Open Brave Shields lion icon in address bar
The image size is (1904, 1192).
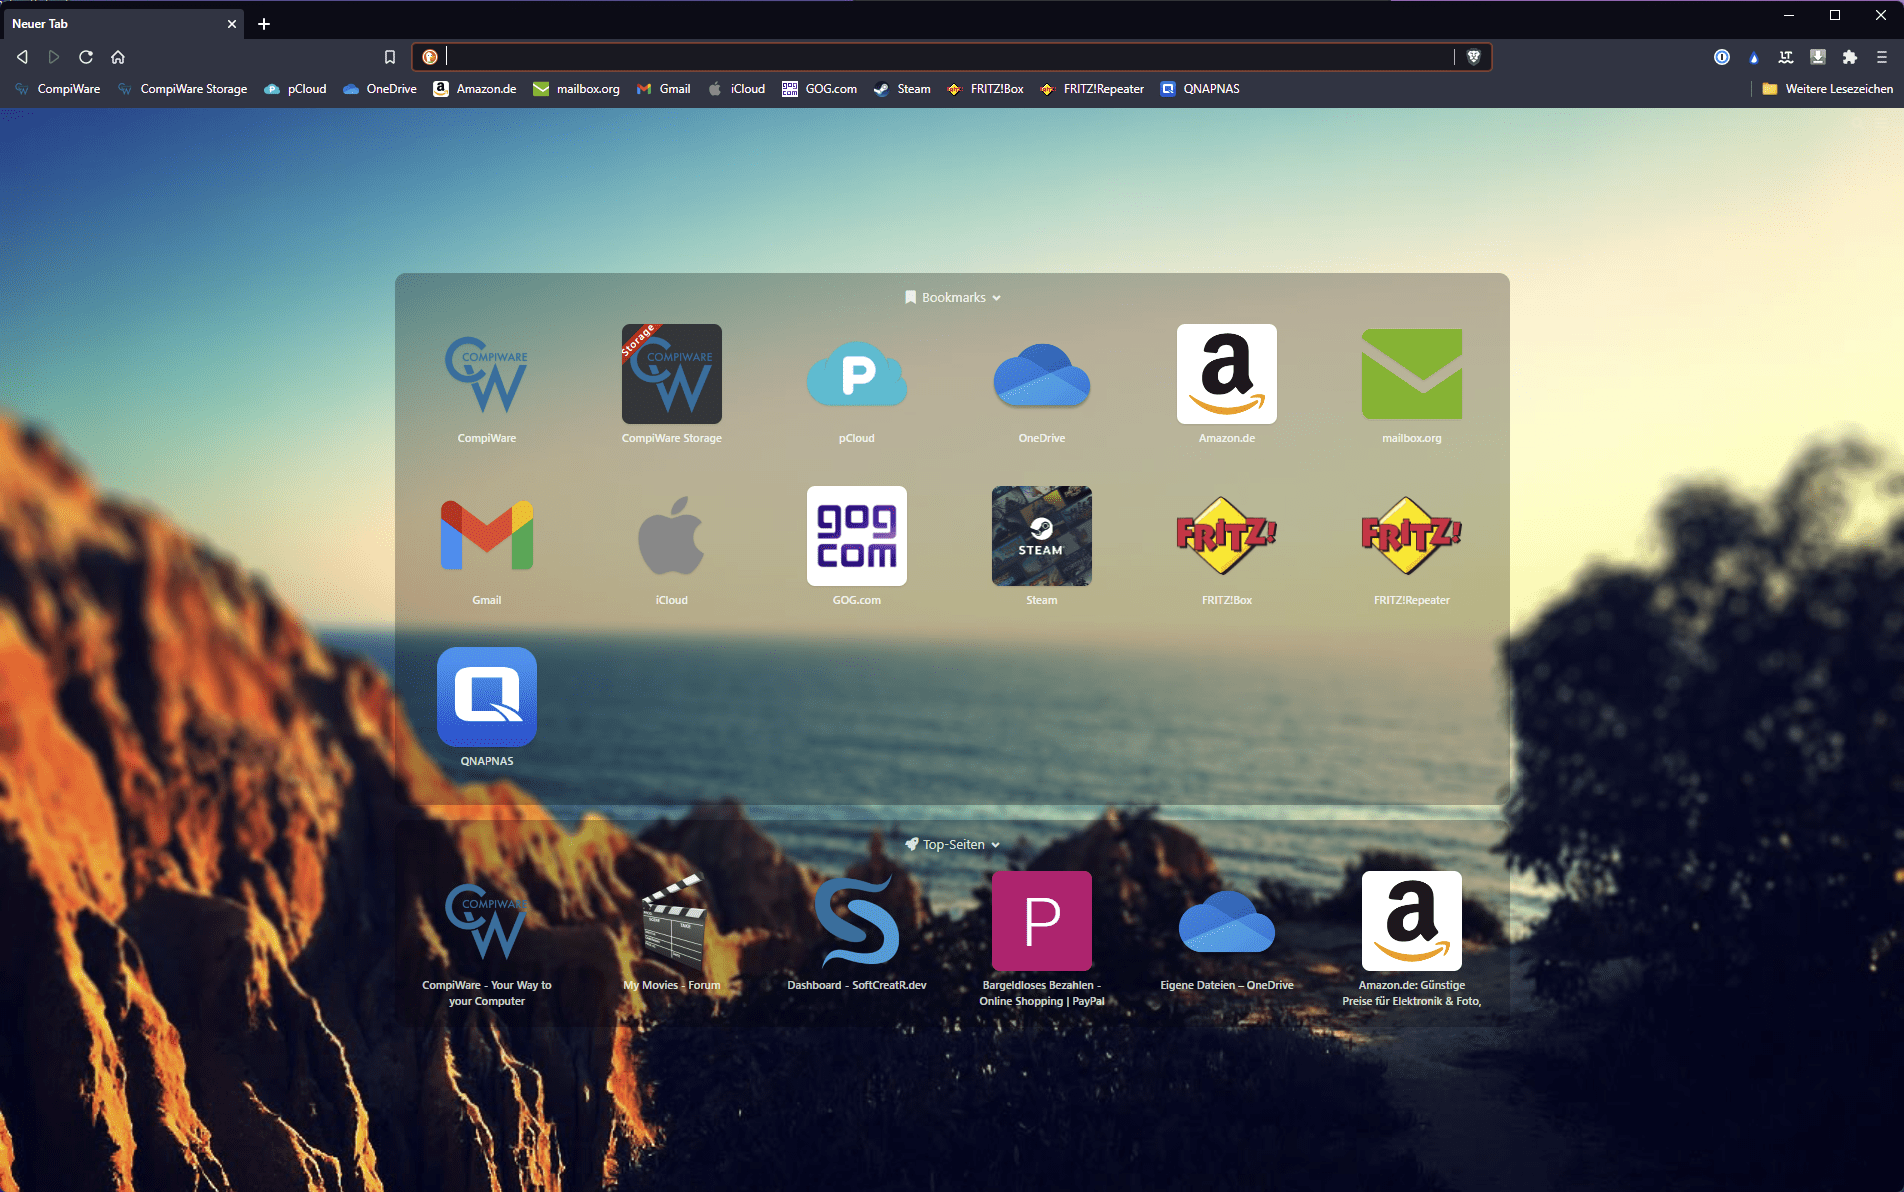1473,57
